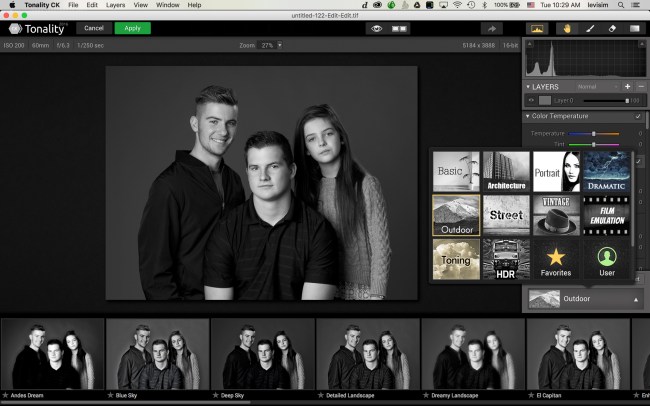Choose the Film Emulation preset category
650x406 pixels.
click(x=606, y=215)
